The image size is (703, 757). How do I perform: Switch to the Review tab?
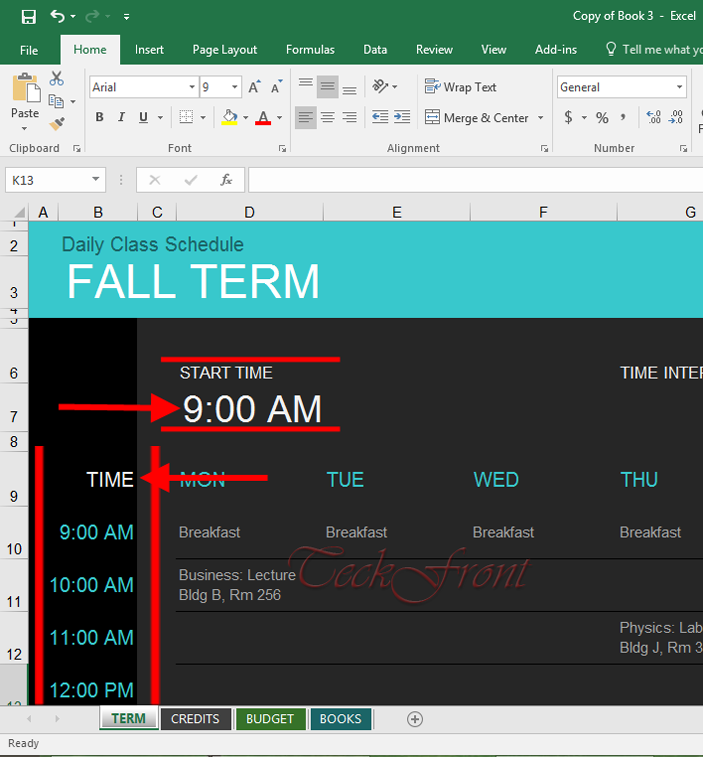click(x=434, y=50)
